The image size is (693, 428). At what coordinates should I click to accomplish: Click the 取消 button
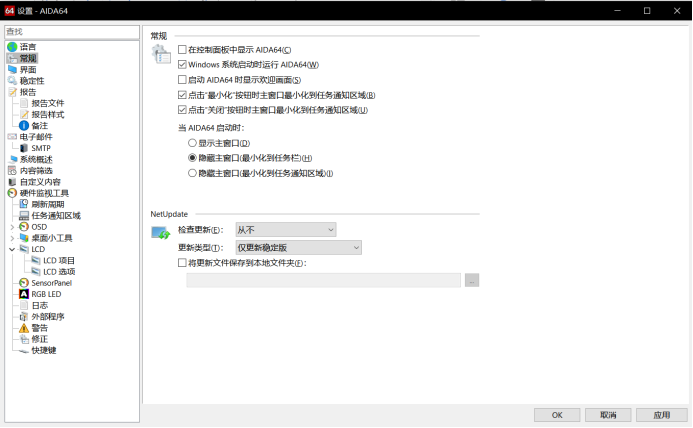coord(608,415)
